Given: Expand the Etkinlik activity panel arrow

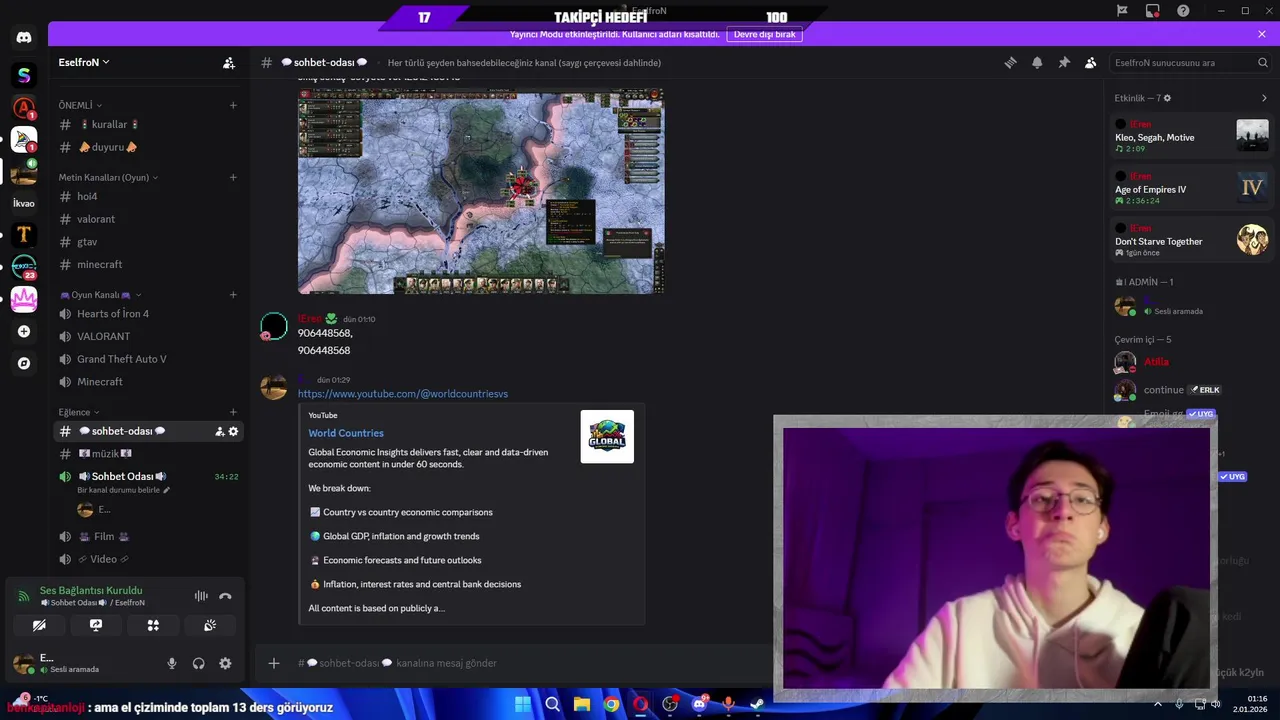Looking at the screenshot, I should 1264,98.
